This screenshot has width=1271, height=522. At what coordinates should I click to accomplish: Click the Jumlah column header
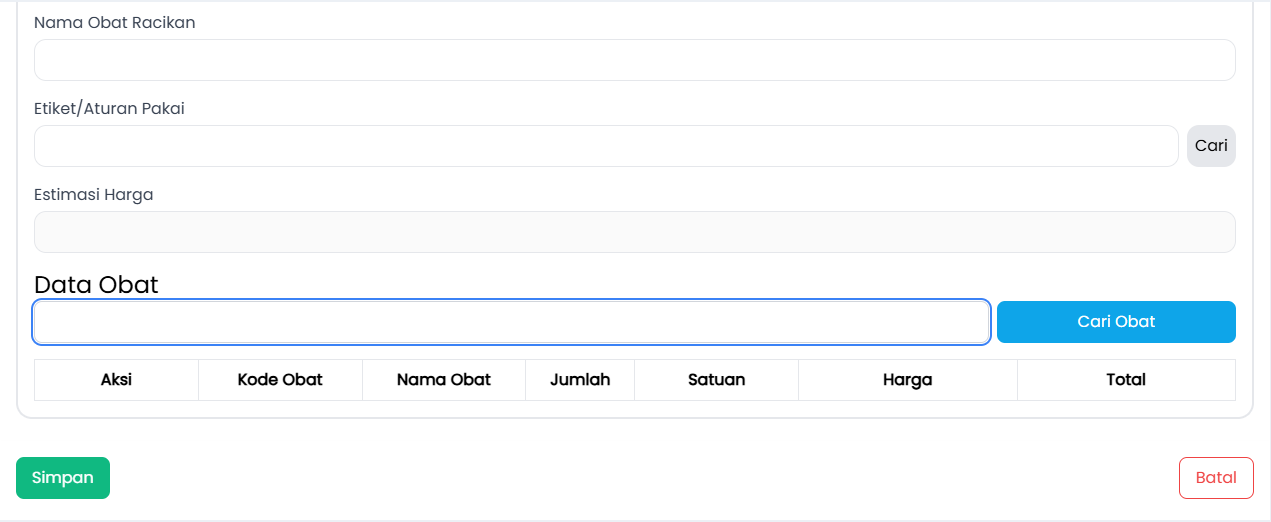click(x=580, y=380)
